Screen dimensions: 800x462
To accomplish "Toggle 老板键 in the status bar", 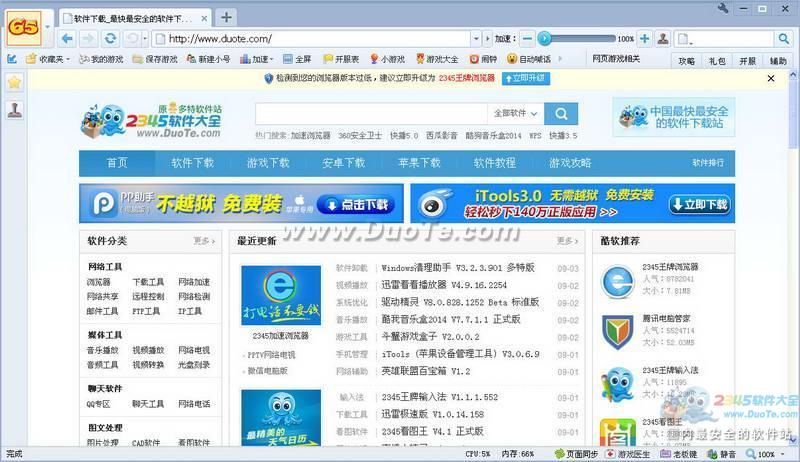I will (x=679, y=454).
